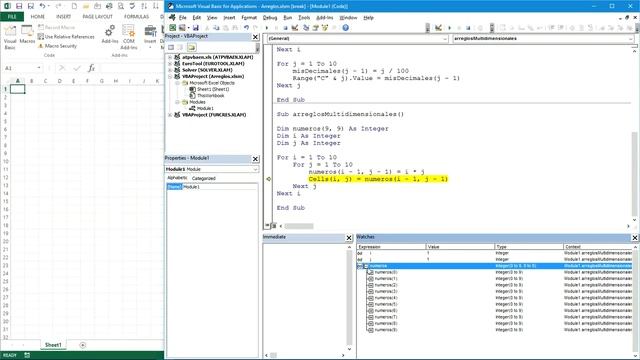The height and width of the screenshot is (360, 640).
Task: Click Add-Ins gear icon in Excel ribbon
Action: tap(110, 34)
